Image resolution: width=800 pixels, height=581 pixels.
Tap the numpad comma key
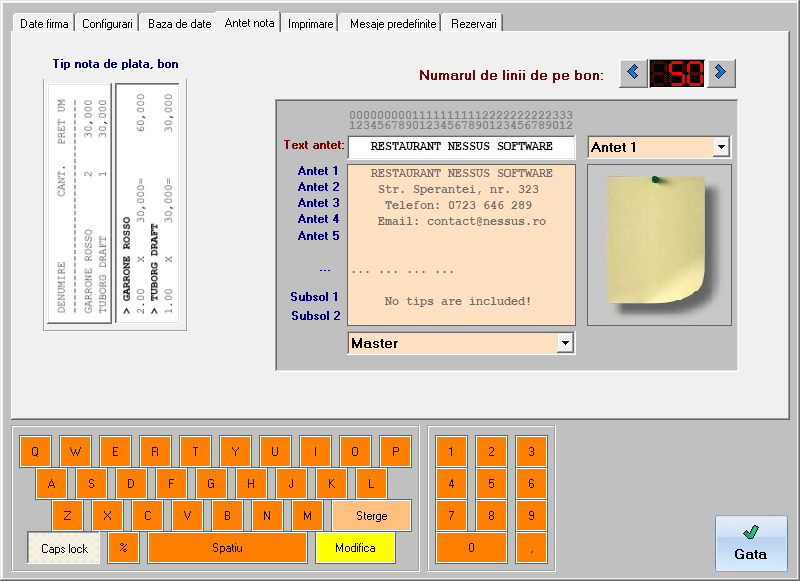click(x=531, y=548)
